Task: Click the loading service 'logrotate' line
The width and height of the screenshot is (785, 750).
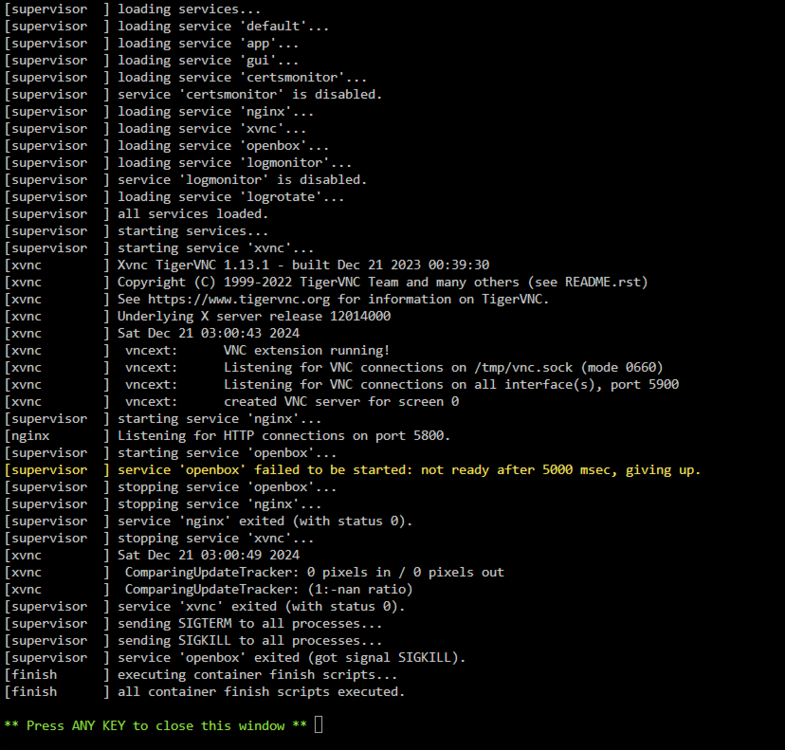Action: click(174, 196)
